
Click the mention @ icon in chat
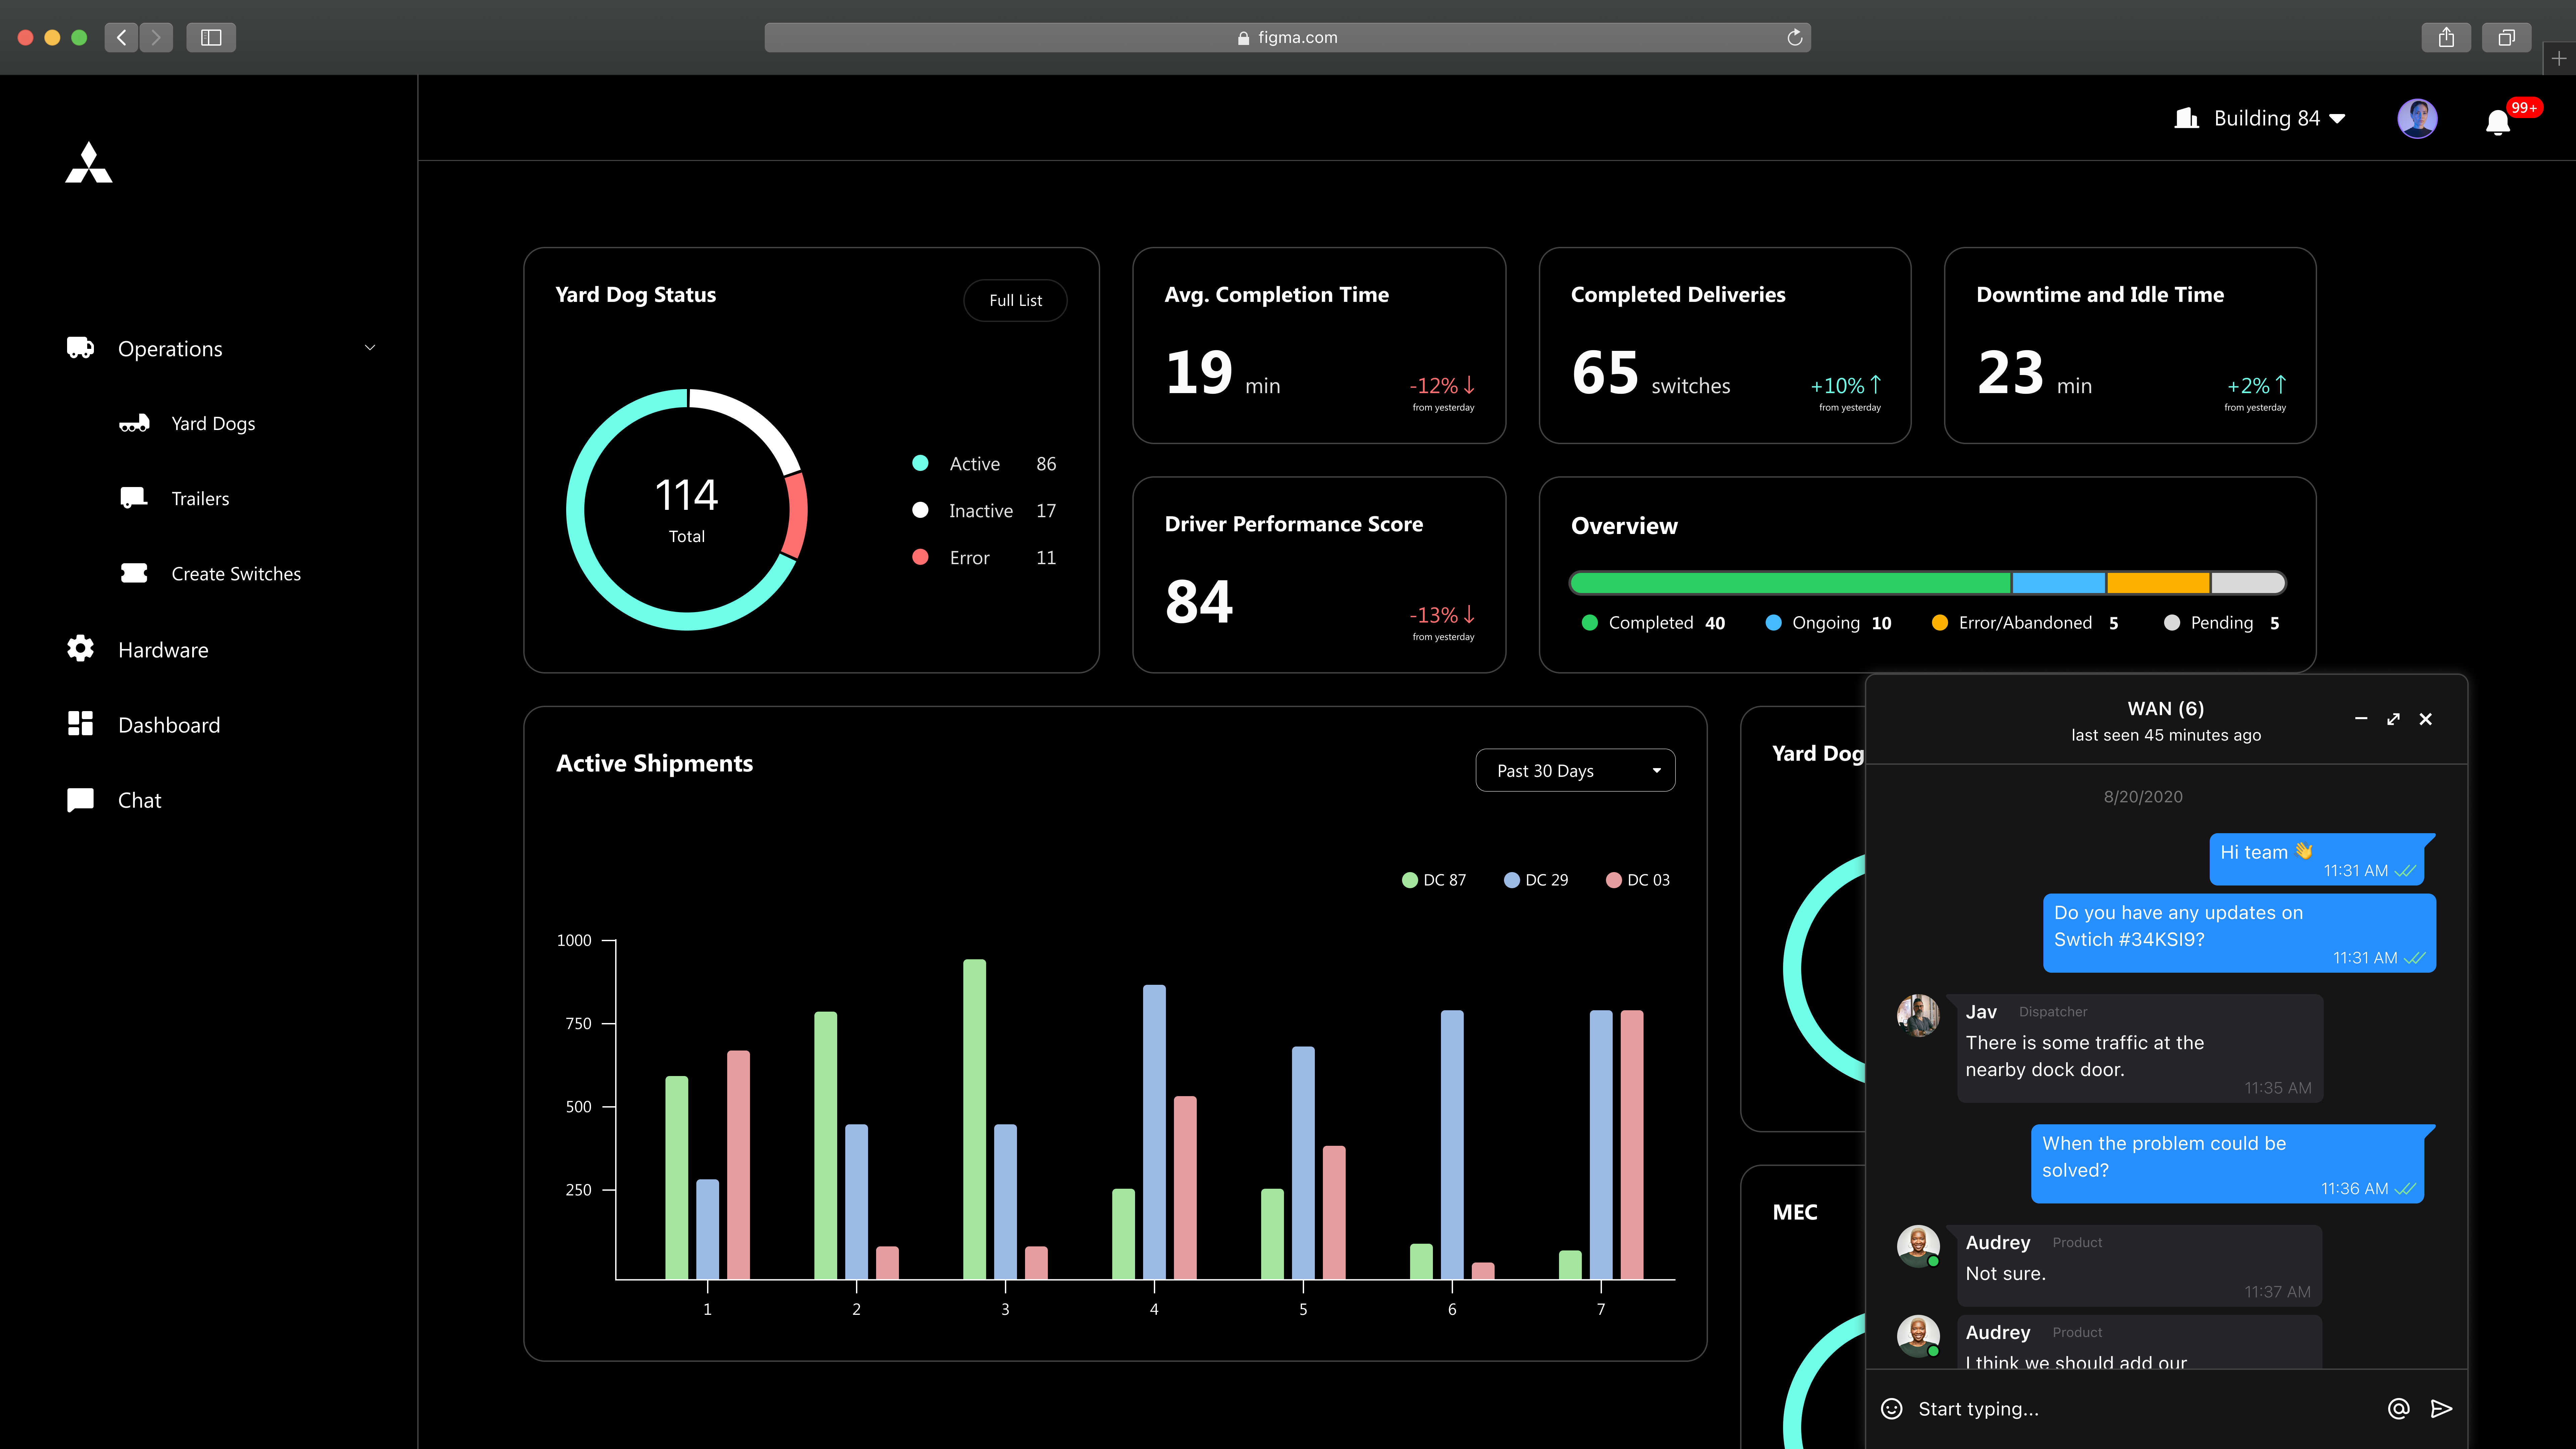point(2398,1409)
